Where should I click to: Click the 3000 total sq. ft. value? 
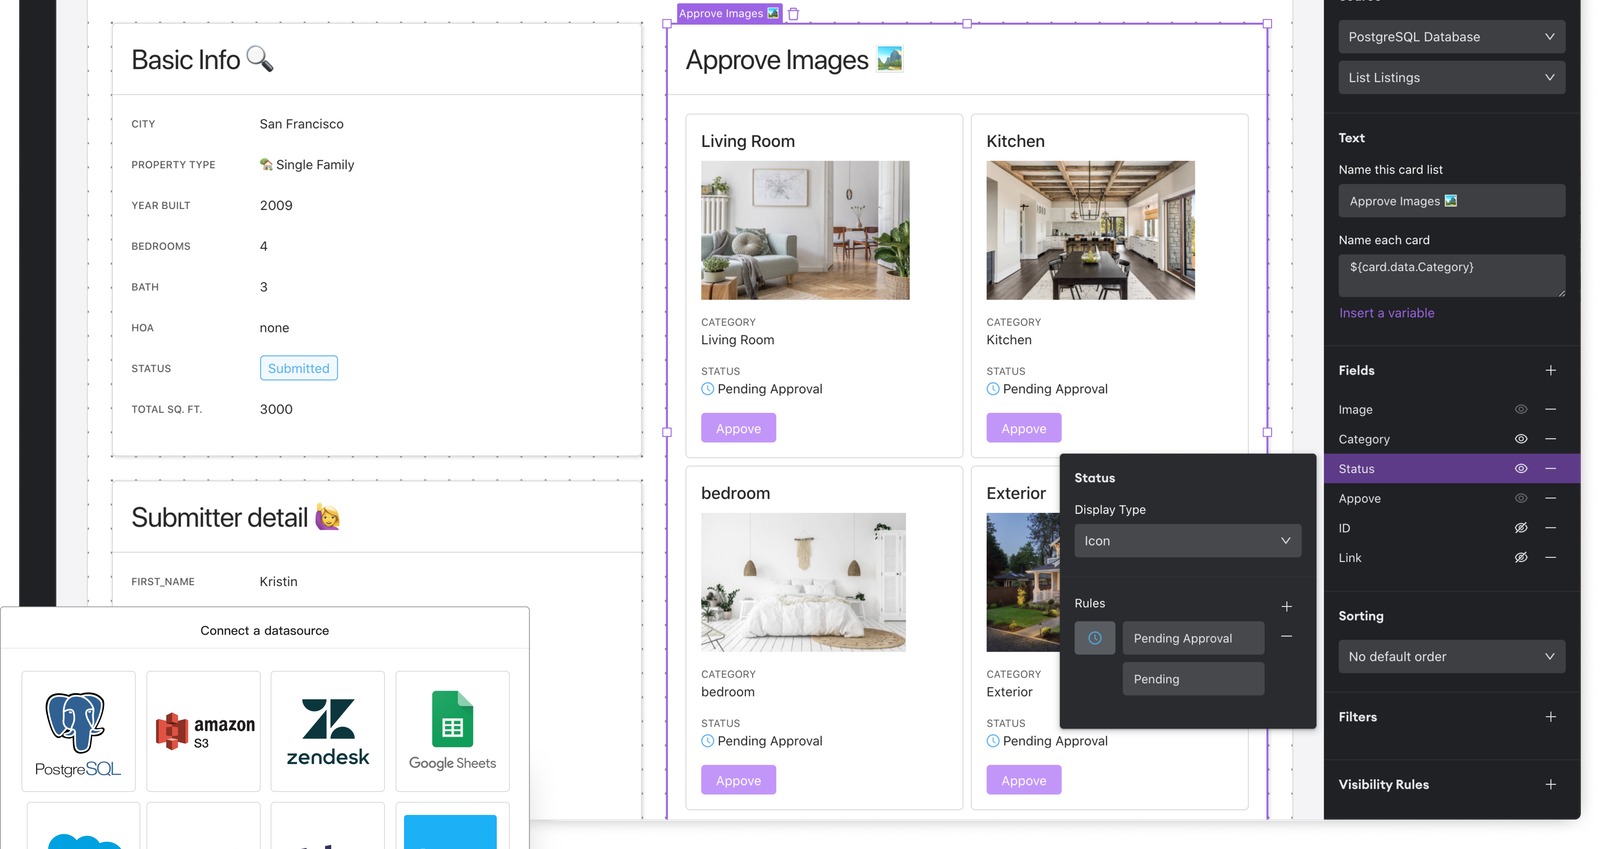[x=276, y=409]
